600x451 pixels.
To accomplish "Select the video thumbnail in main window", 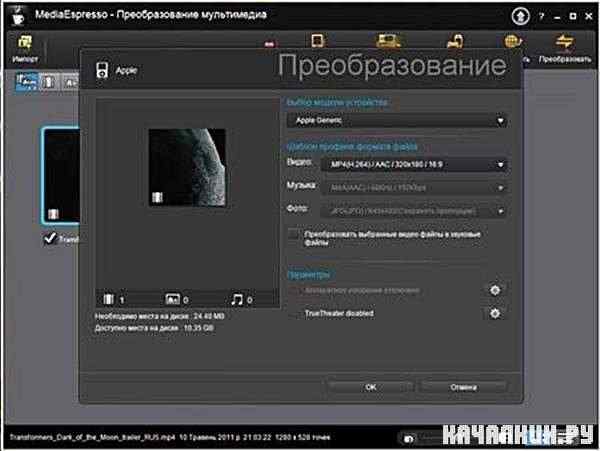I will coord(61,176).
